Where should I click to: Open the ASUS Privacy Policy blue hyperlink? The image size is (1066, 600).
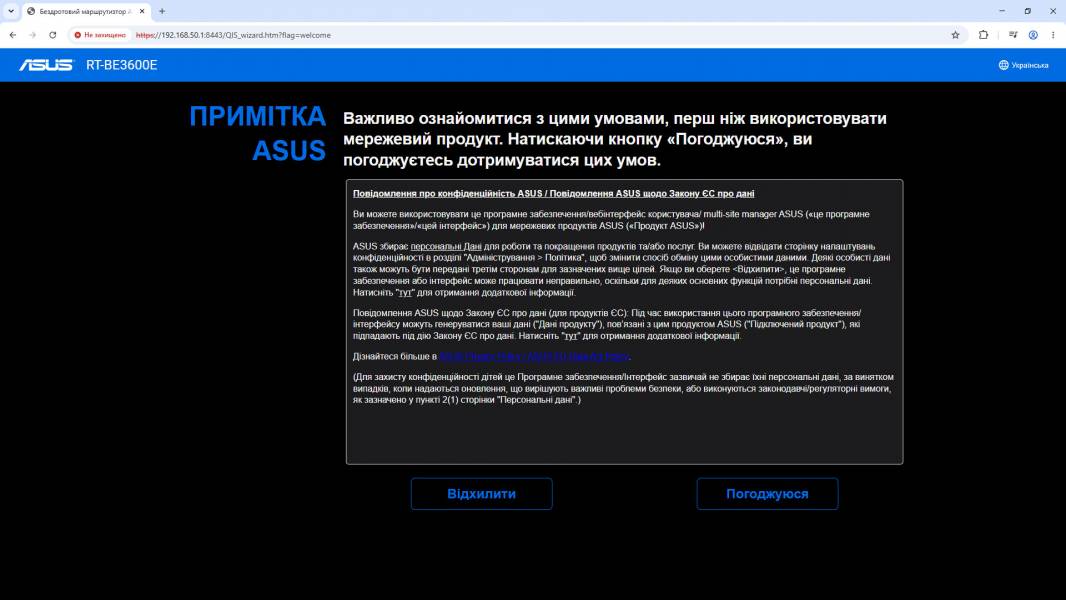[534, 356]
